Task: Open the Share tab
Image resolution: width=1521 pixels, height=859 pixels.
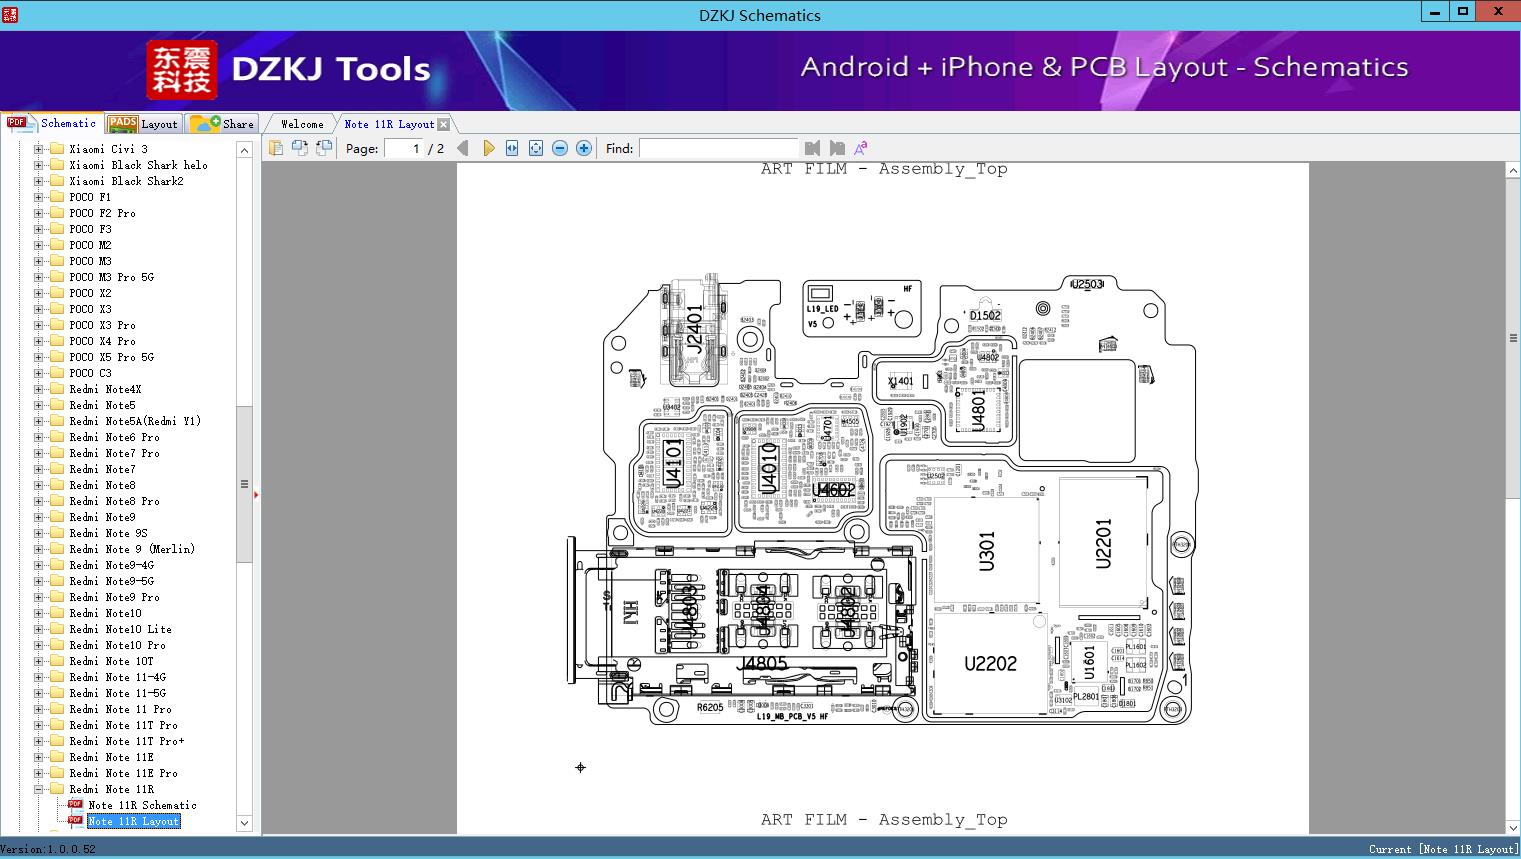Action: [x=223, y=124]
